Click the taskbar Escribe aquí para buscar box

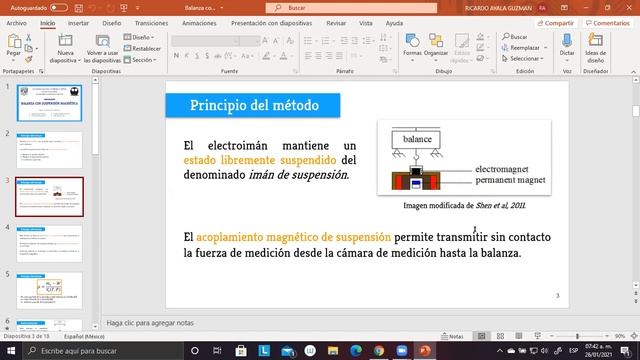(103, 351)
